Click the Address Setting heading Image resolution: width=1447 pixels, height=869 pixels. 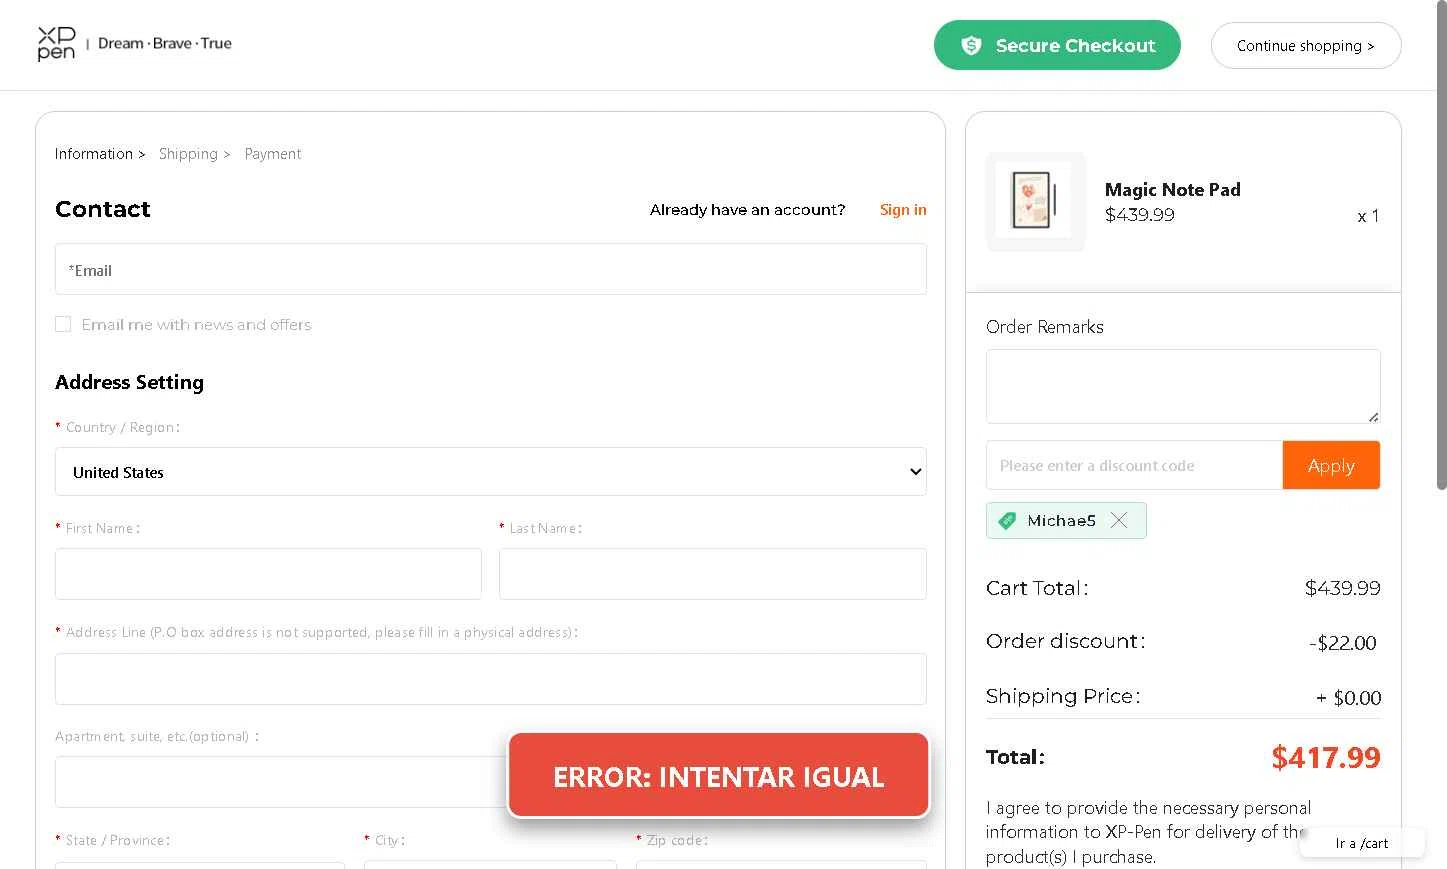tap(129, 382)
